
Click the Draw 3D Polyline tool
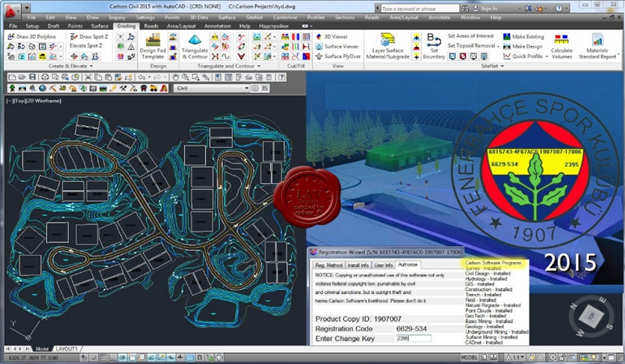(x=31, y=36)
